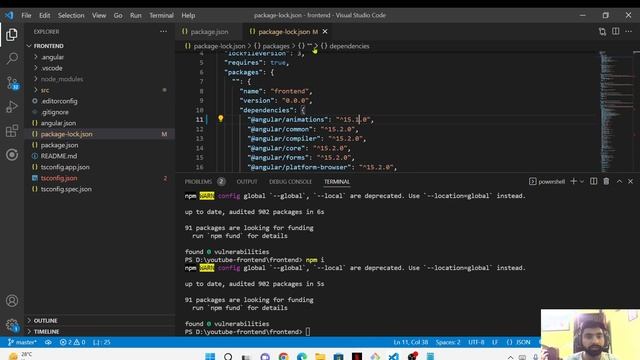This screenshot has height=360, width=640.
Task: Open File Explorer from taskbar
Action: click(320, 357)
